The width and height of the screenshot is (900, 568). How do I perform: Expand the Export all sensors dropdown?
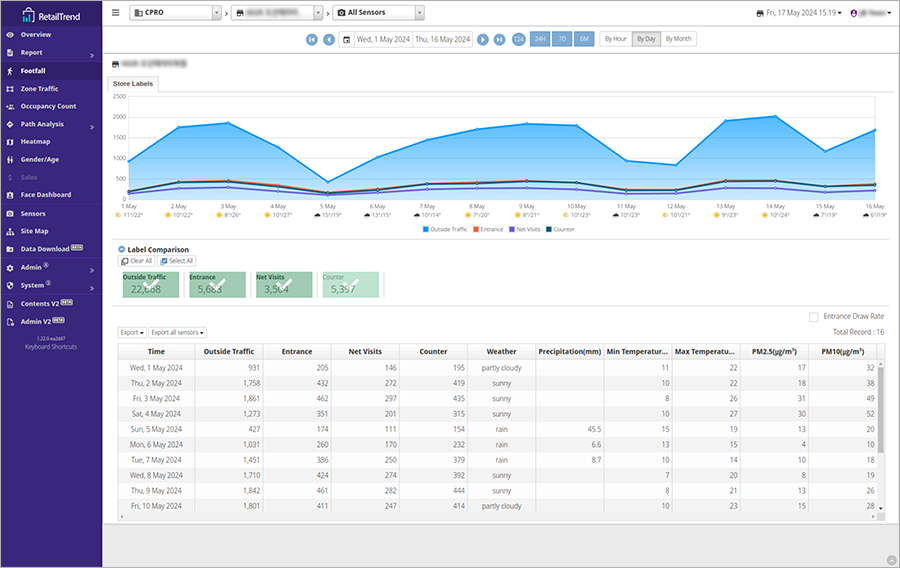coord(178,332)
